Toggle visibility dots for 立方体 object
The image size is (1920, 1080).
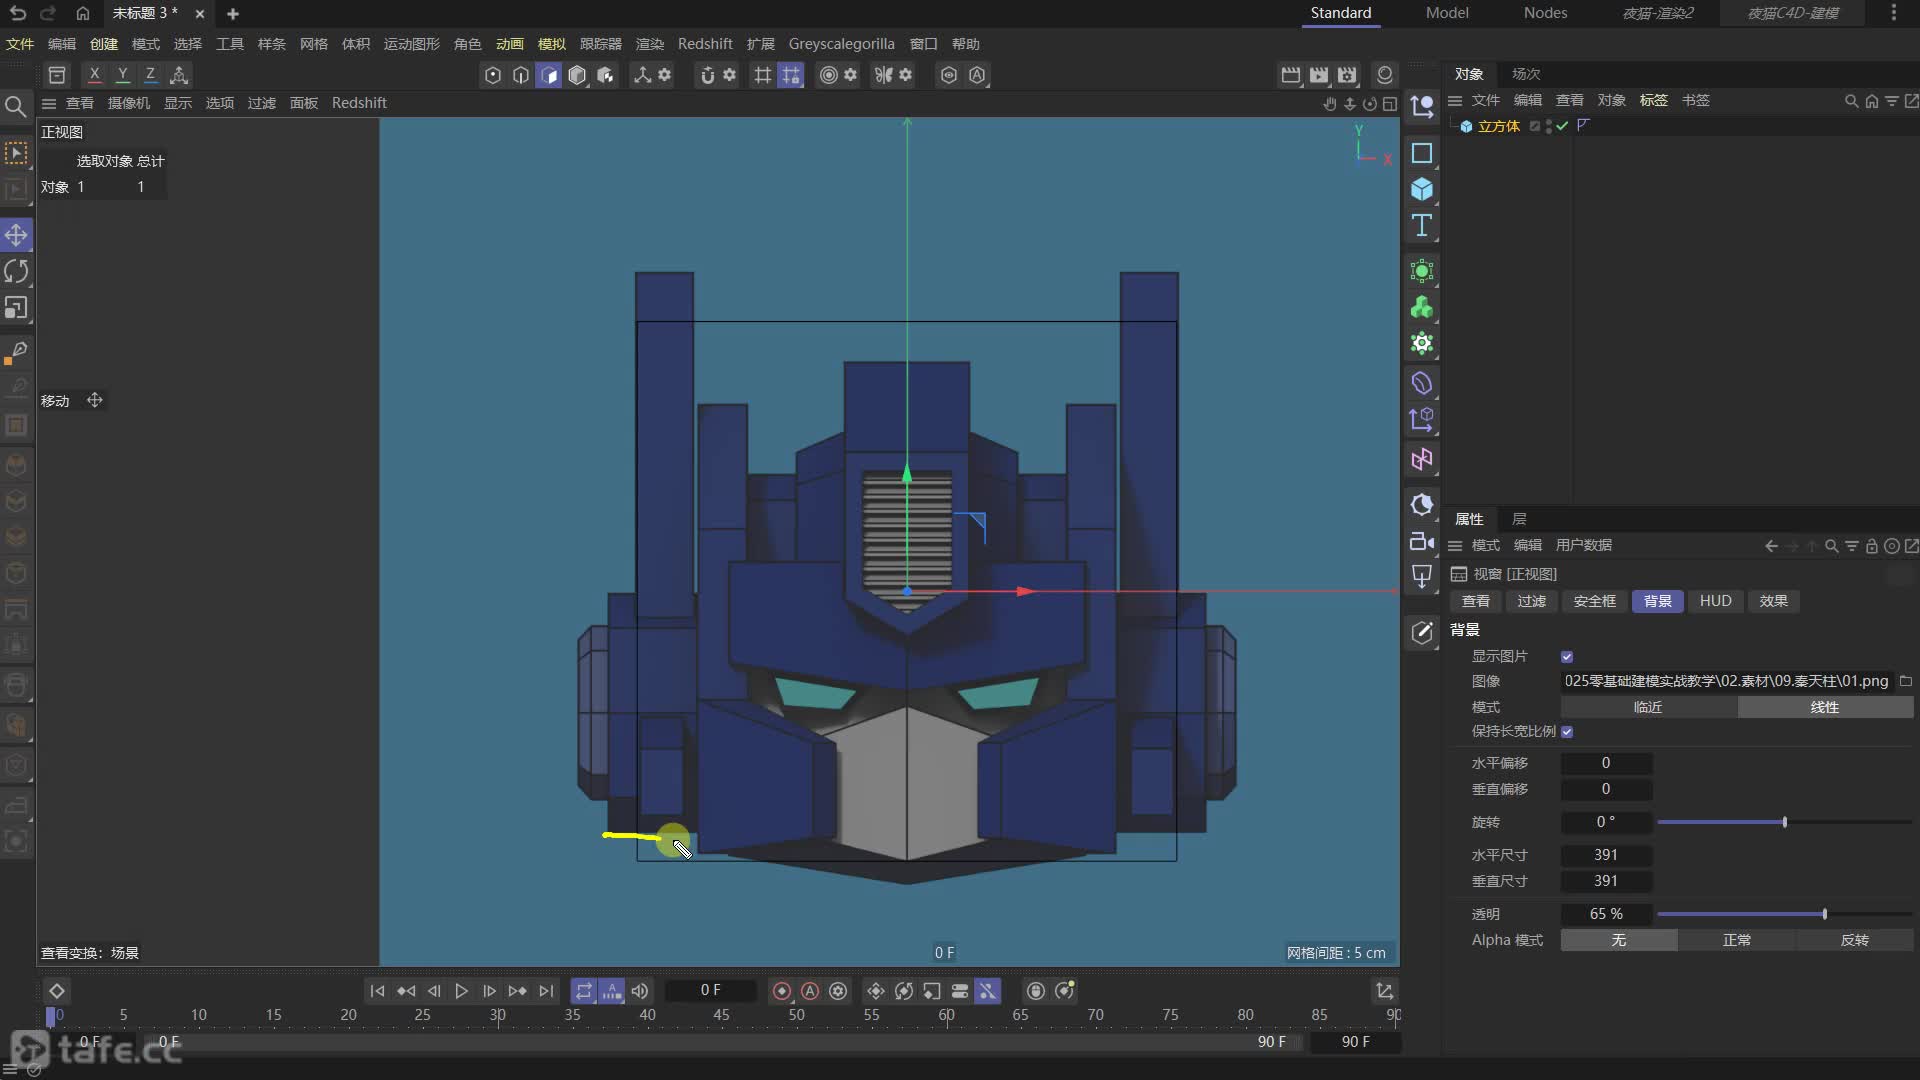pos(1549,126)
